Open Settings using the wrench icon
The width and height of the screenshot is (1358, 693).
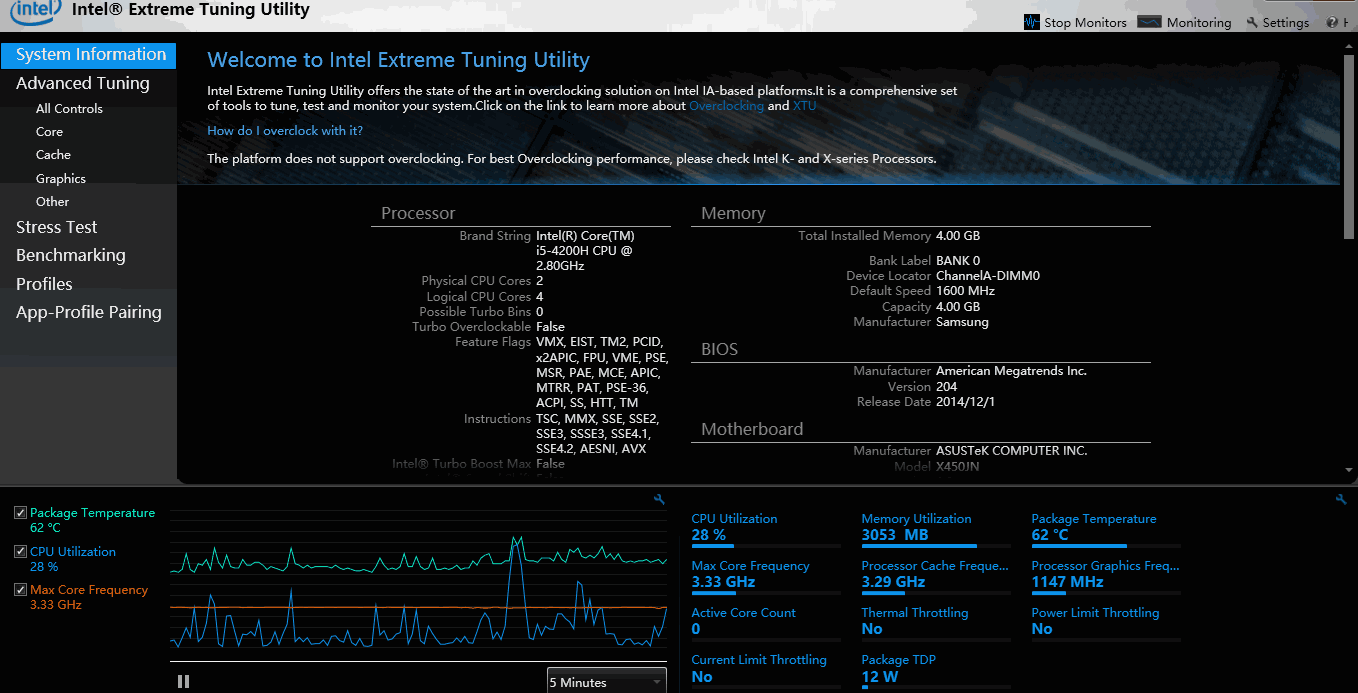pos(1252,22)
